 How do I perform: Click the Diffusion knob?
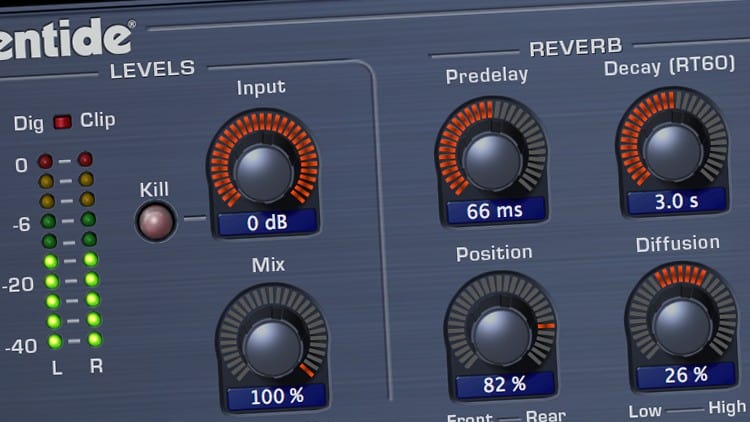coord(682,327)
